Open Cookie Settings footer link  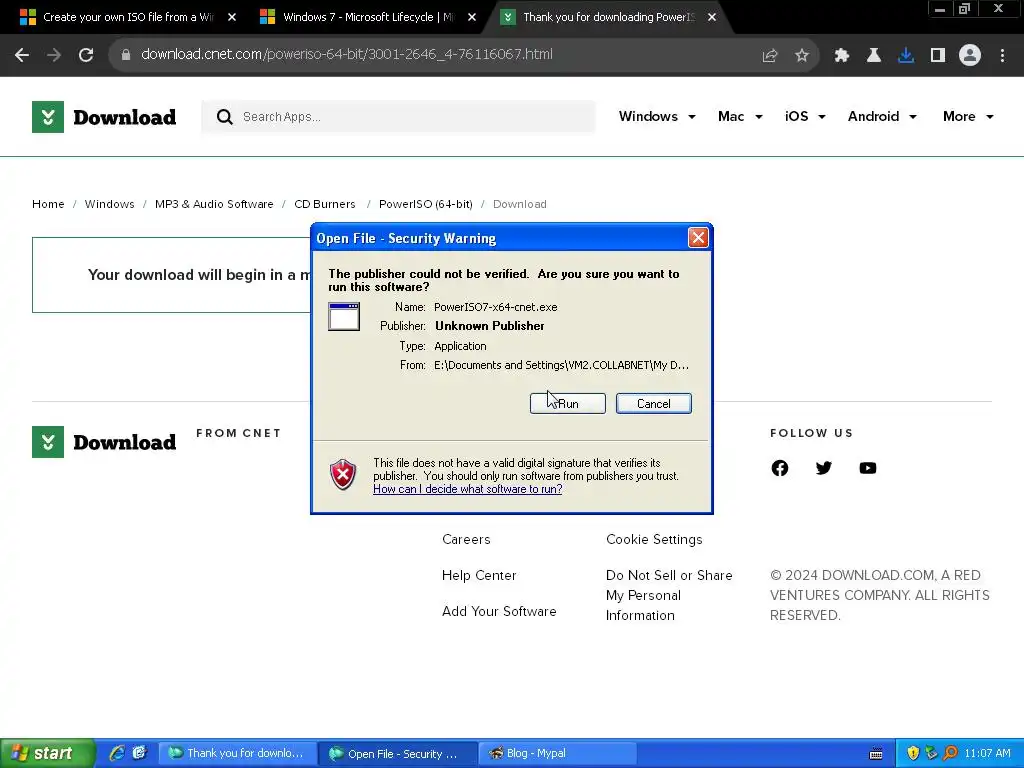tap(654, 539)
